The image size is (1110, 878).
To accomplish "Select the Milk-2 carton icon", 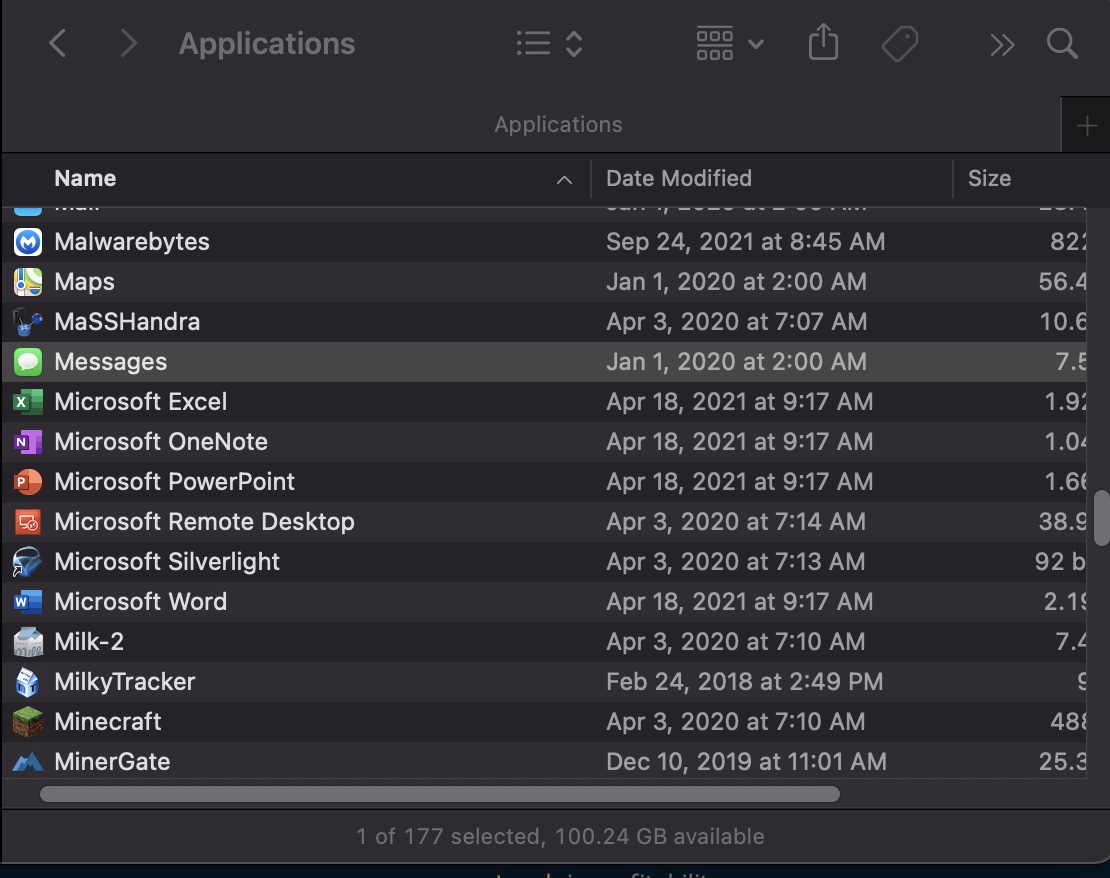I will pos(28,642).
